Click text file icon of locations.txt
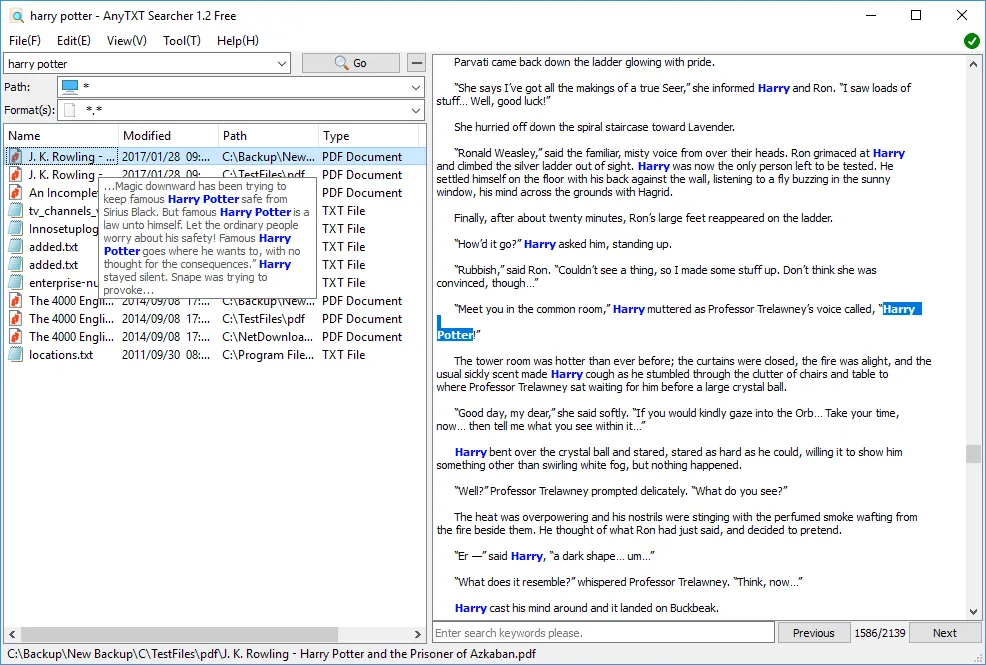Viewport: 986px width, 665px height. click(x=16, y=354)
